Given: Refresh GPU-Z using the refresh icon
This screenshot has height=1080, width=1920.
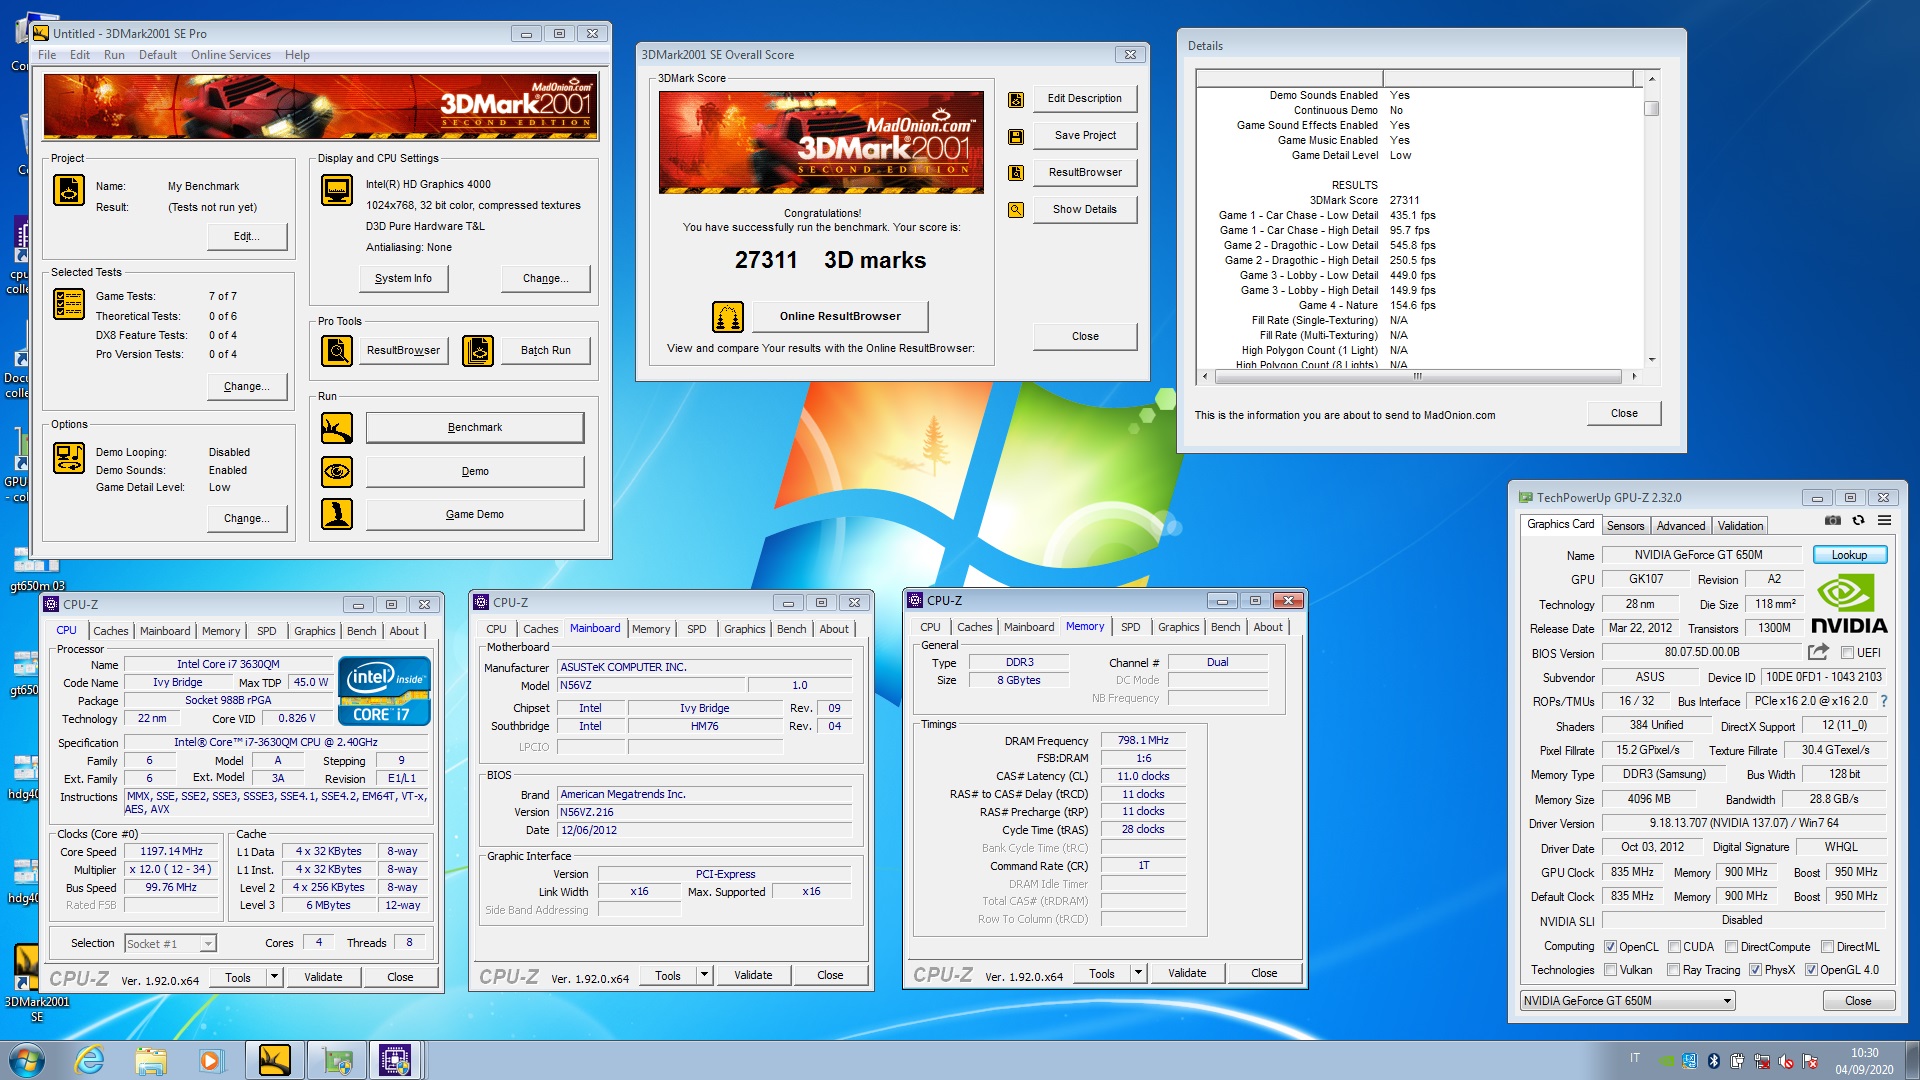Looking at the screenshot, I should (x=1858, y=520).
